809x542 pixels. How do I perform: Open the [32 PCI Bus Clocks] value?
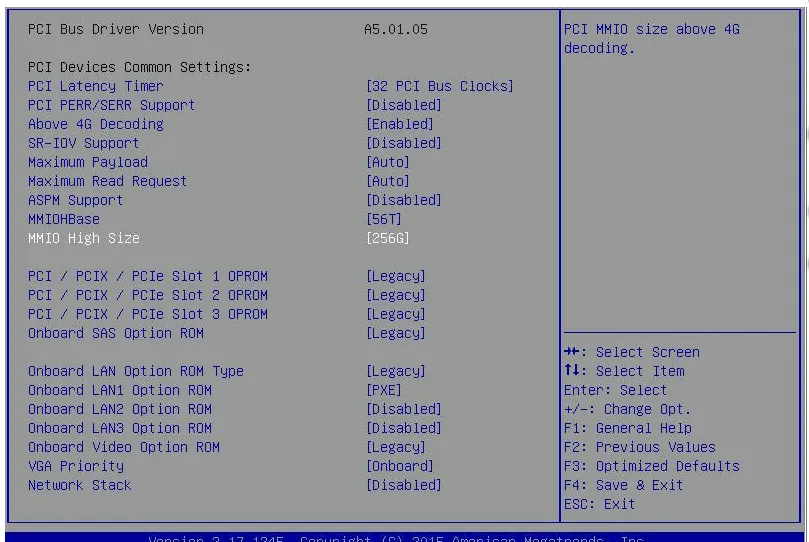pos(440,86)
